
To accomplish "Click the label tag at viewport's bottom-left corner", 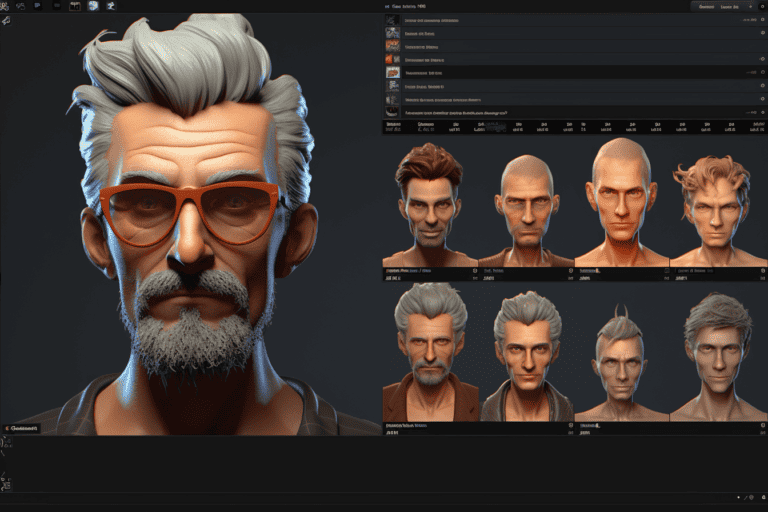I will click(21, 428).
